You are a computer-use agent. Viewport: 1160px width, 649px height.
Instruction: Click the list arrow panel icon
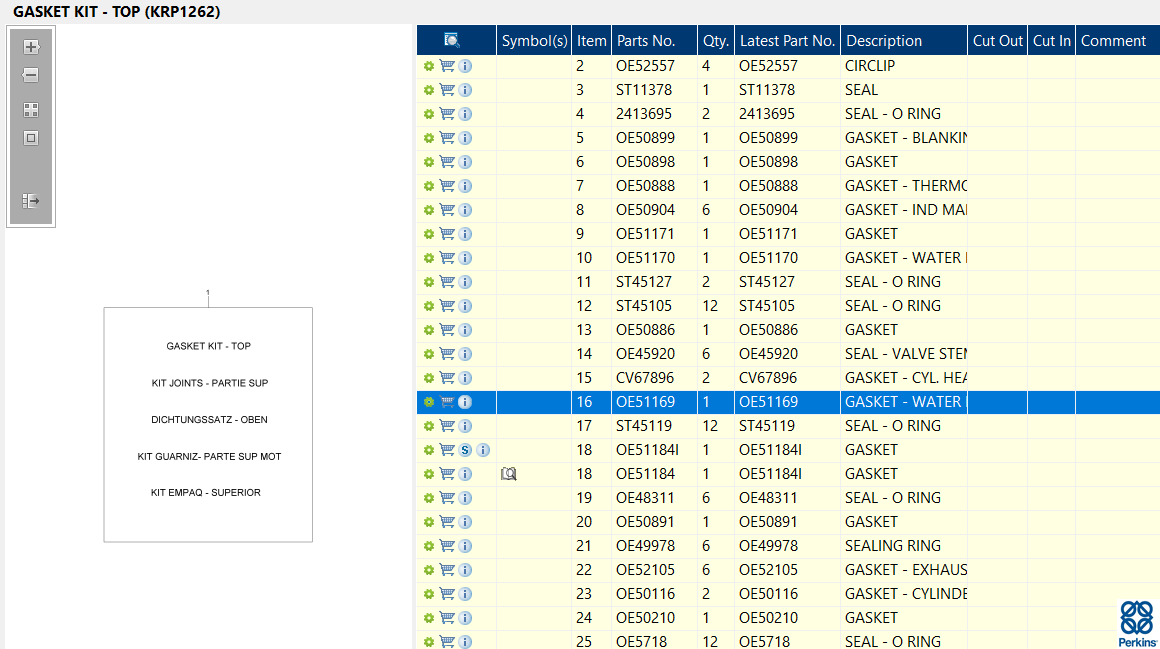click(31, 201)
